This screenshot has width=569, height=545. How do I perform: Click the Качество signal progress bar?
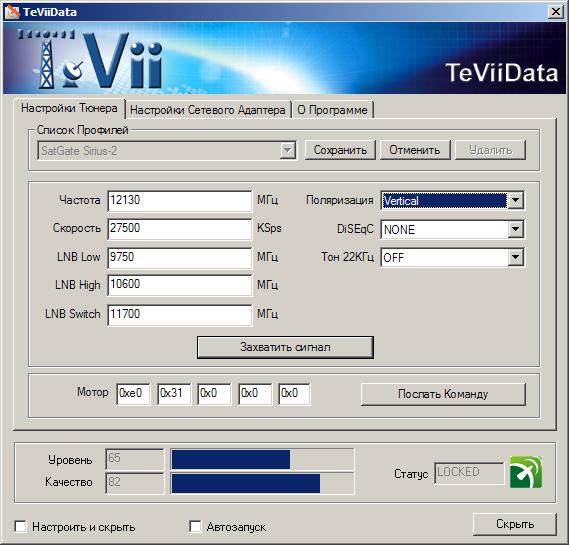[x=262, y=483]
